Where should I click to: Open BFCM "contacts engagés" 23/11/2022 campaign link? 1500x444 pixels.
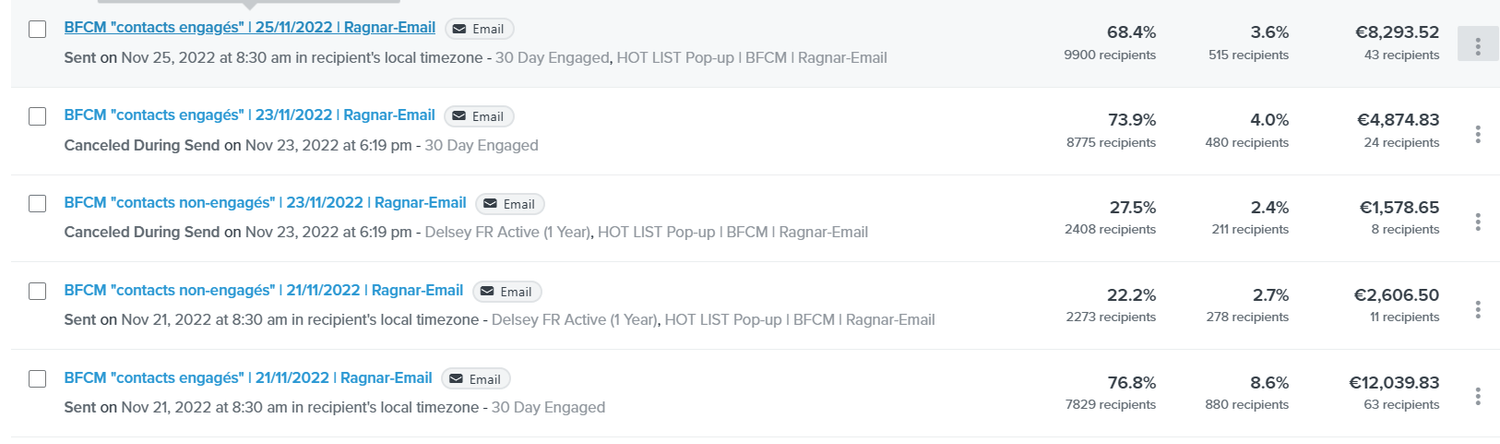pyautogui.click(x=249, y=115)
